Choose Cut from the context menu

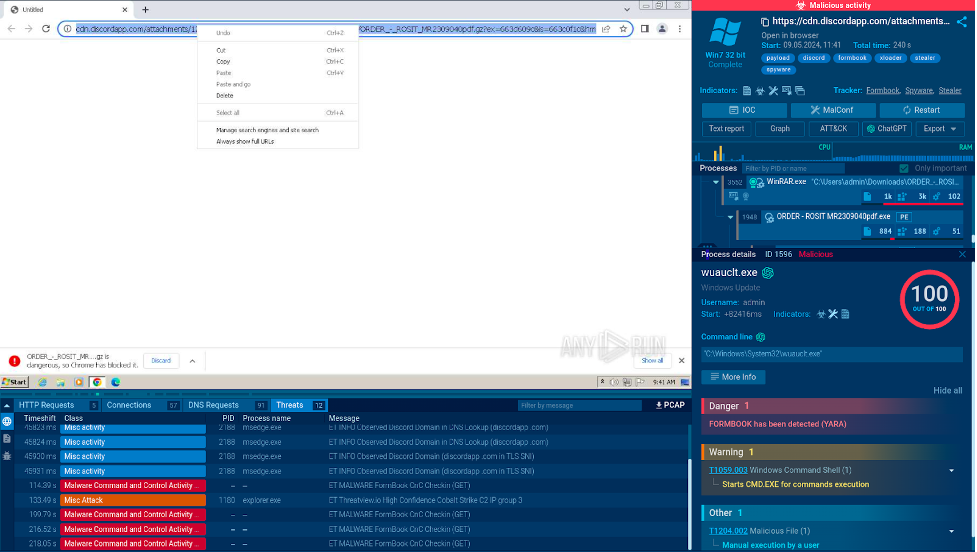click(278, 50)
